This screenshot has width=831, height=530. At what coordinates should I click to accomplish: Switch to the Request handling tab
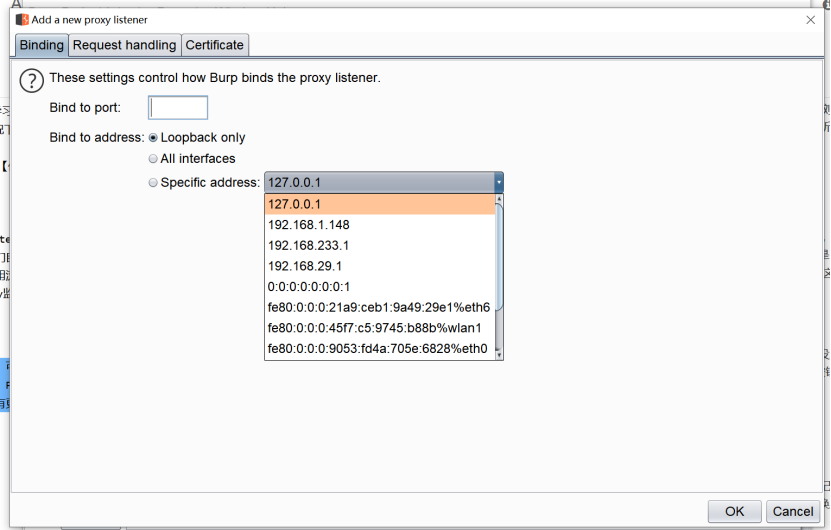tap(125, 45)
